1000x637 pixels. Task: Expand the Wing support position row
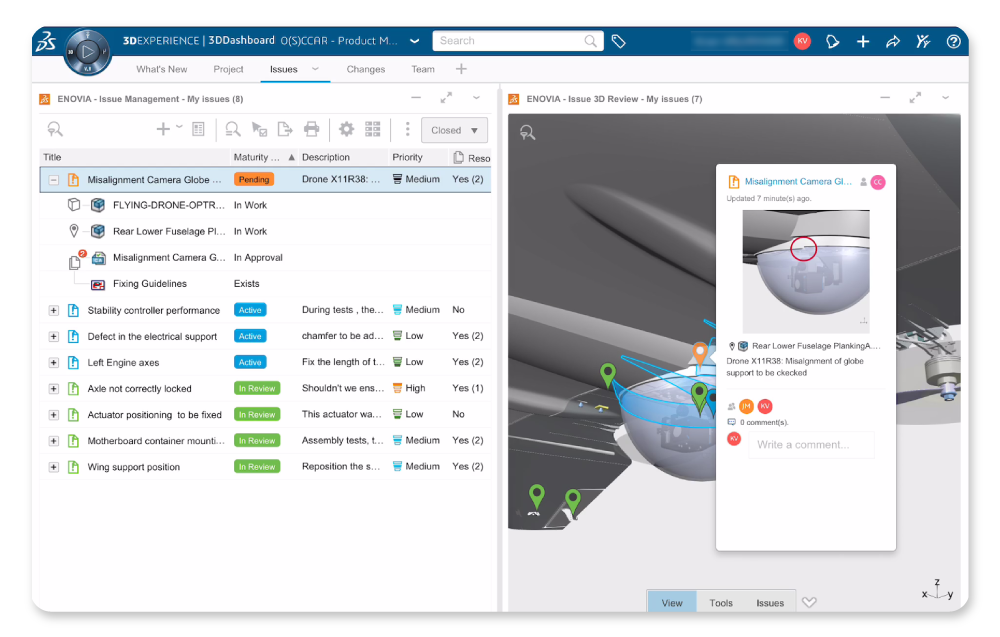click(x=54, y=467)
